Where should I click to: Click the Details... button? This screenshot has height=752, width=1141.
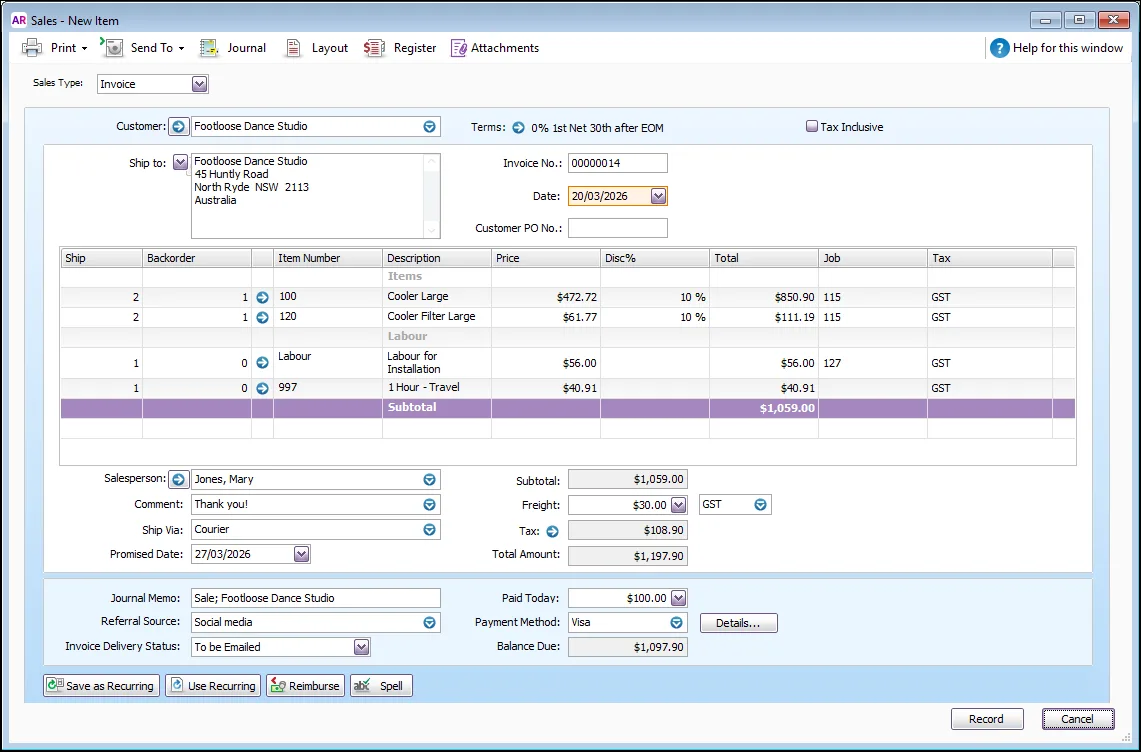738,623
